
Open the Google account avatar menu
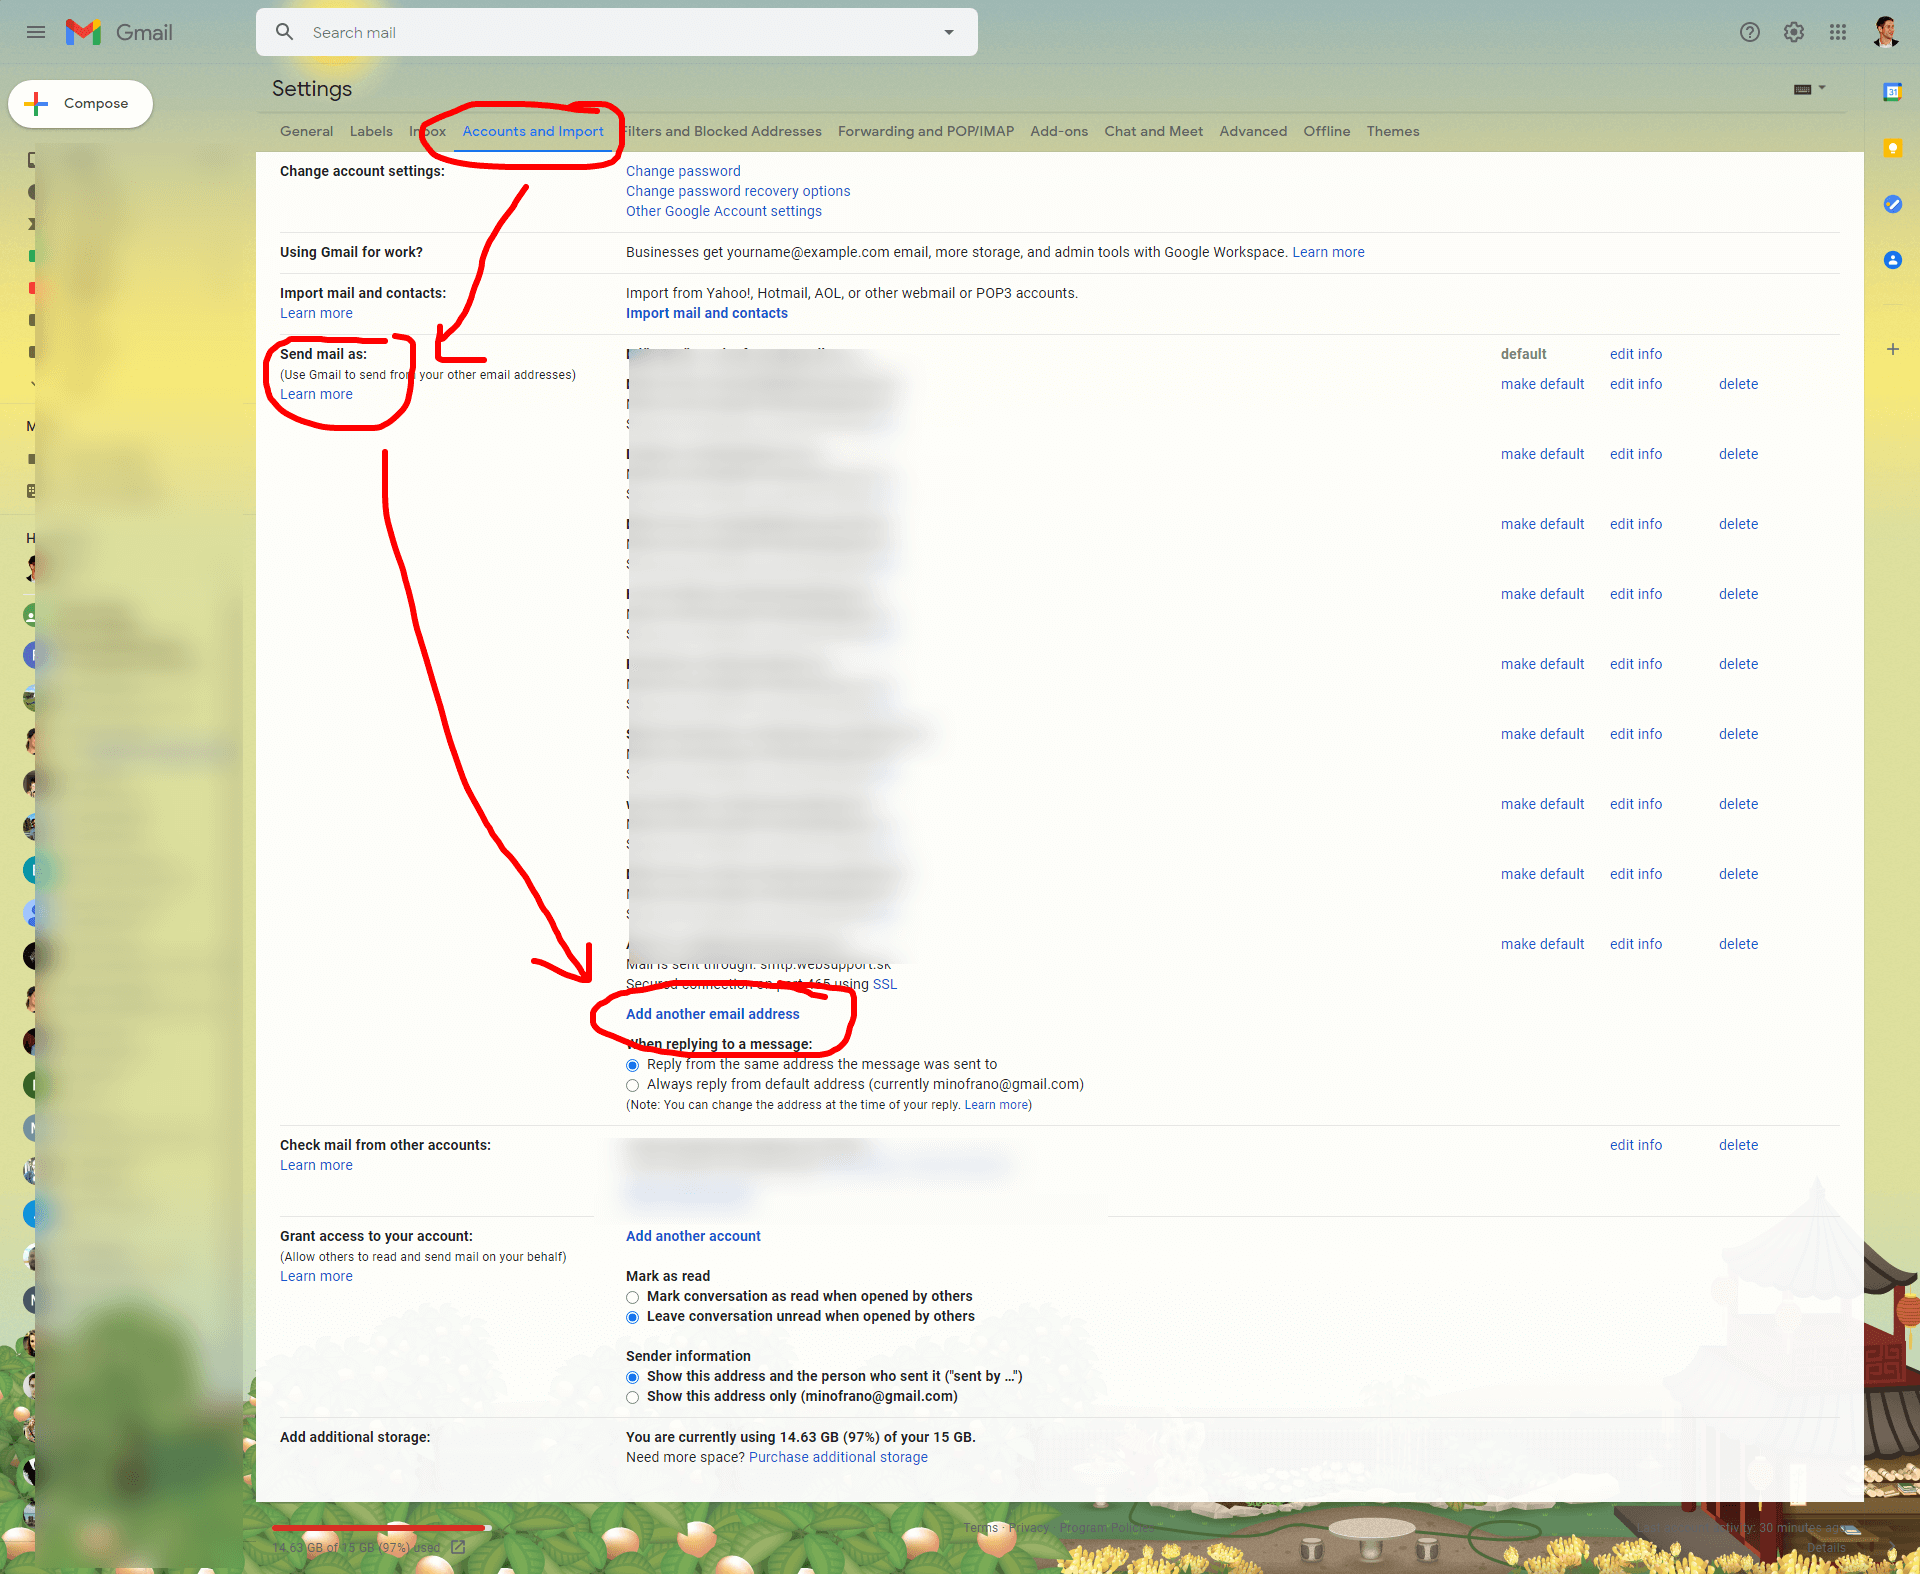point(1886,32)
